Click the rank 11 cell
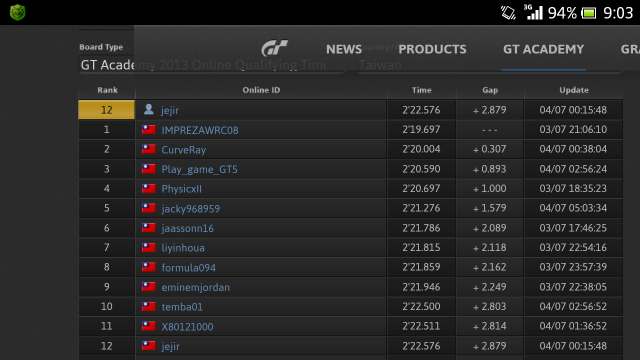640x360 pixels. click(x=107, y=326)
